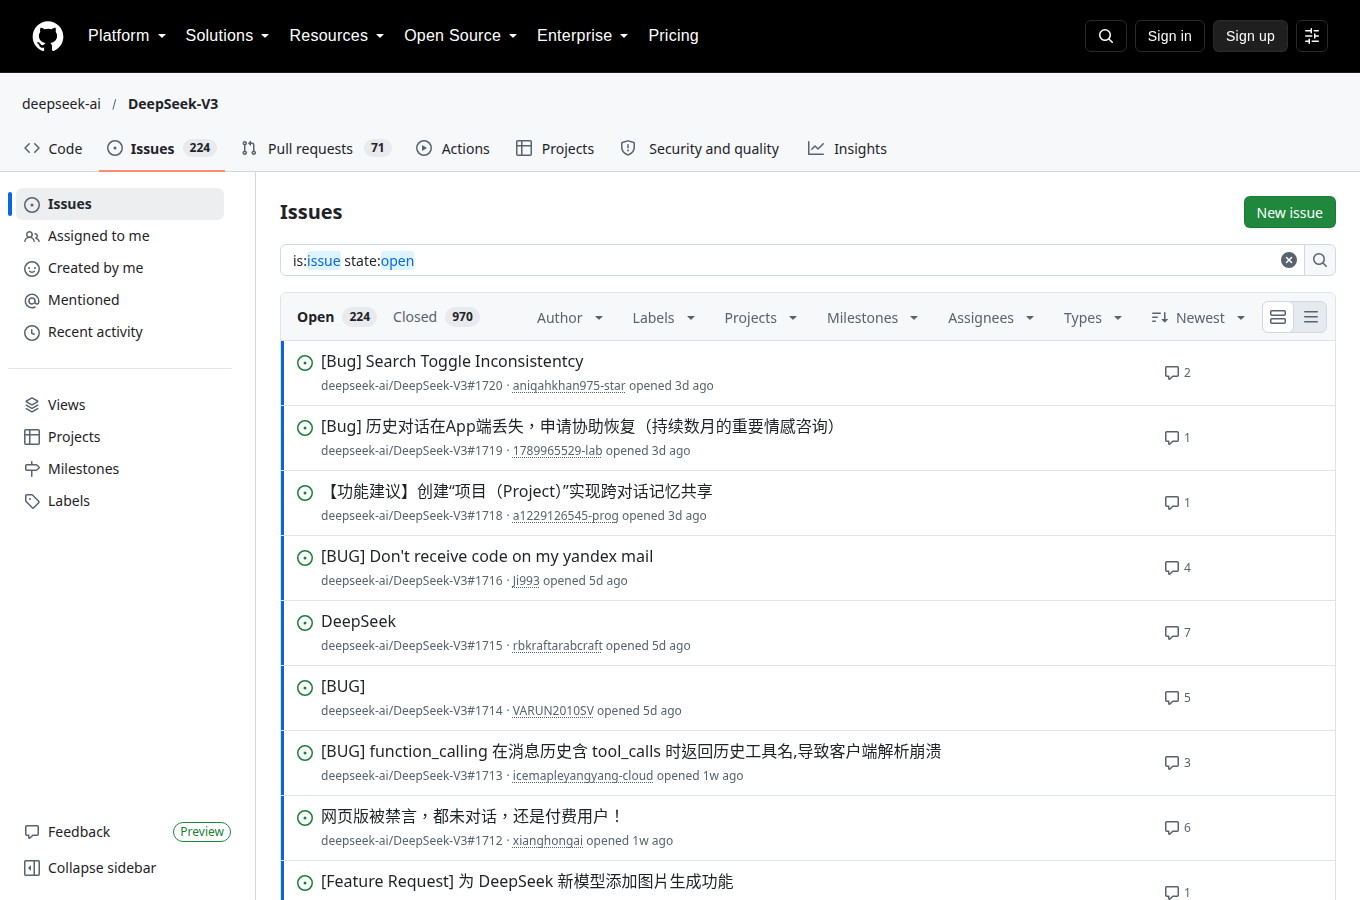The height and width of the screenshot is (900, 1360).
Task: Open the Pull requests tab
Action: (315, 149)
